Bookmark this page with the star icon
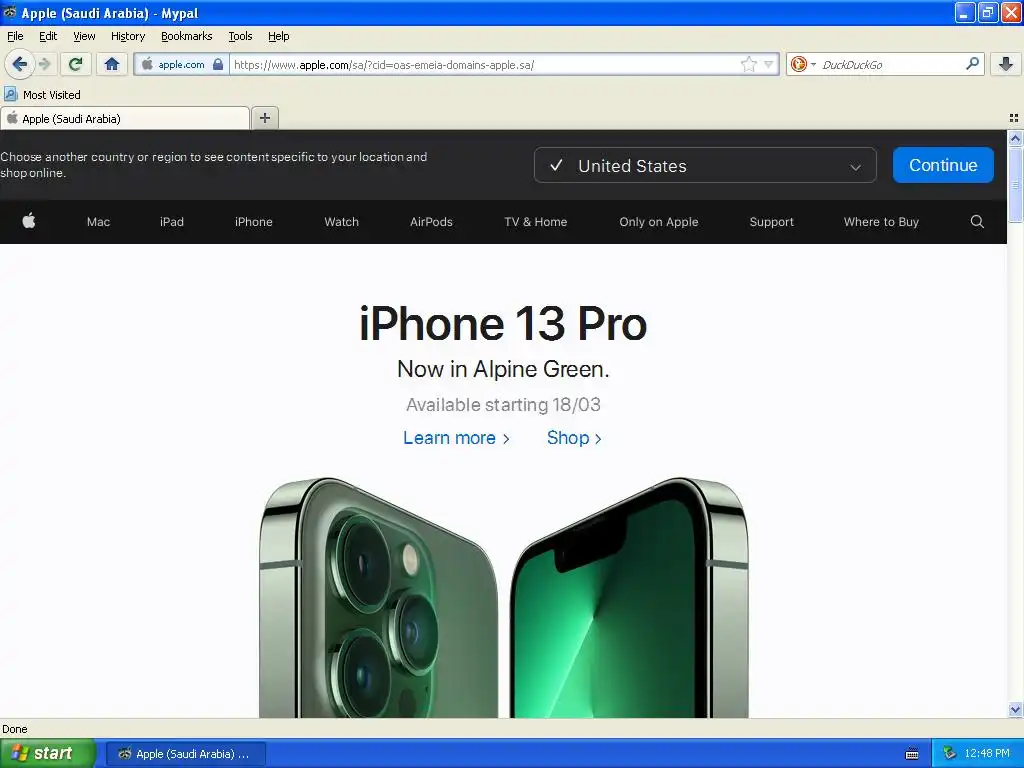This screenshot has height=768, width=1024. pos(748,64)
